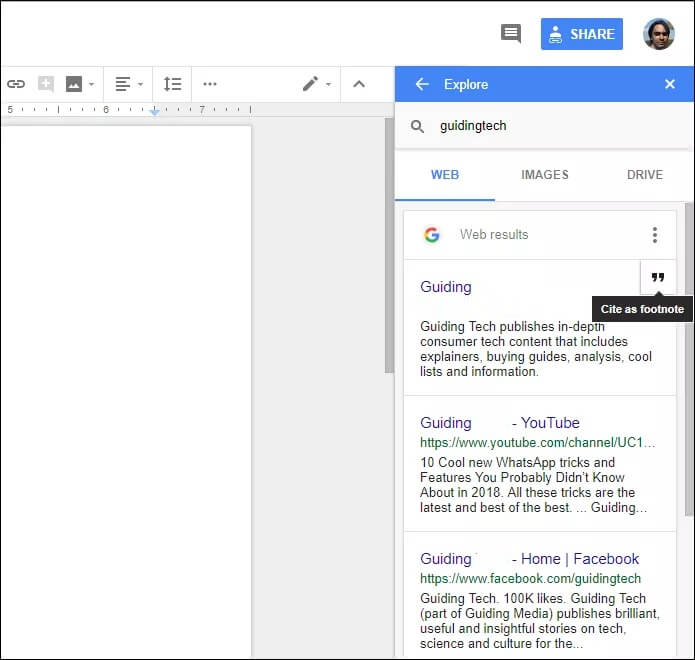Click the text align icon
This screenshot has height=660, width=695.
123,84
